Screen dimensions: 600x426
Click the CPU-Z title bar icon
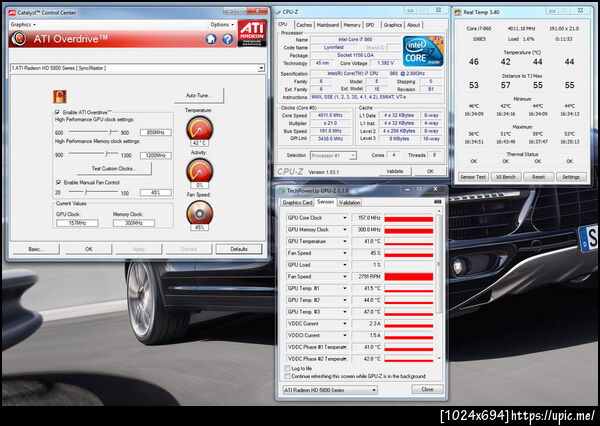coord(278,12)
